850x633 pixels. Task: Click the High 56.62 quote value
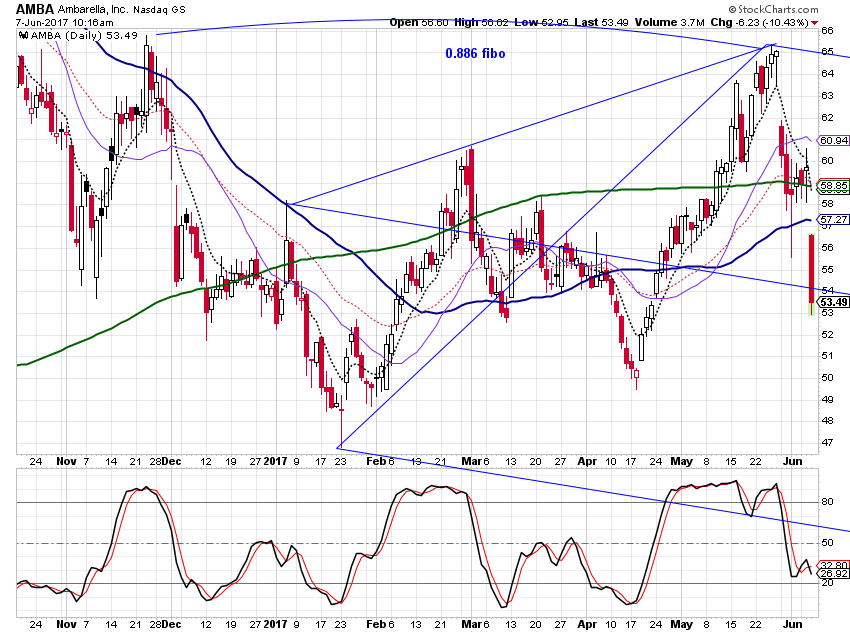coord(481,22)
